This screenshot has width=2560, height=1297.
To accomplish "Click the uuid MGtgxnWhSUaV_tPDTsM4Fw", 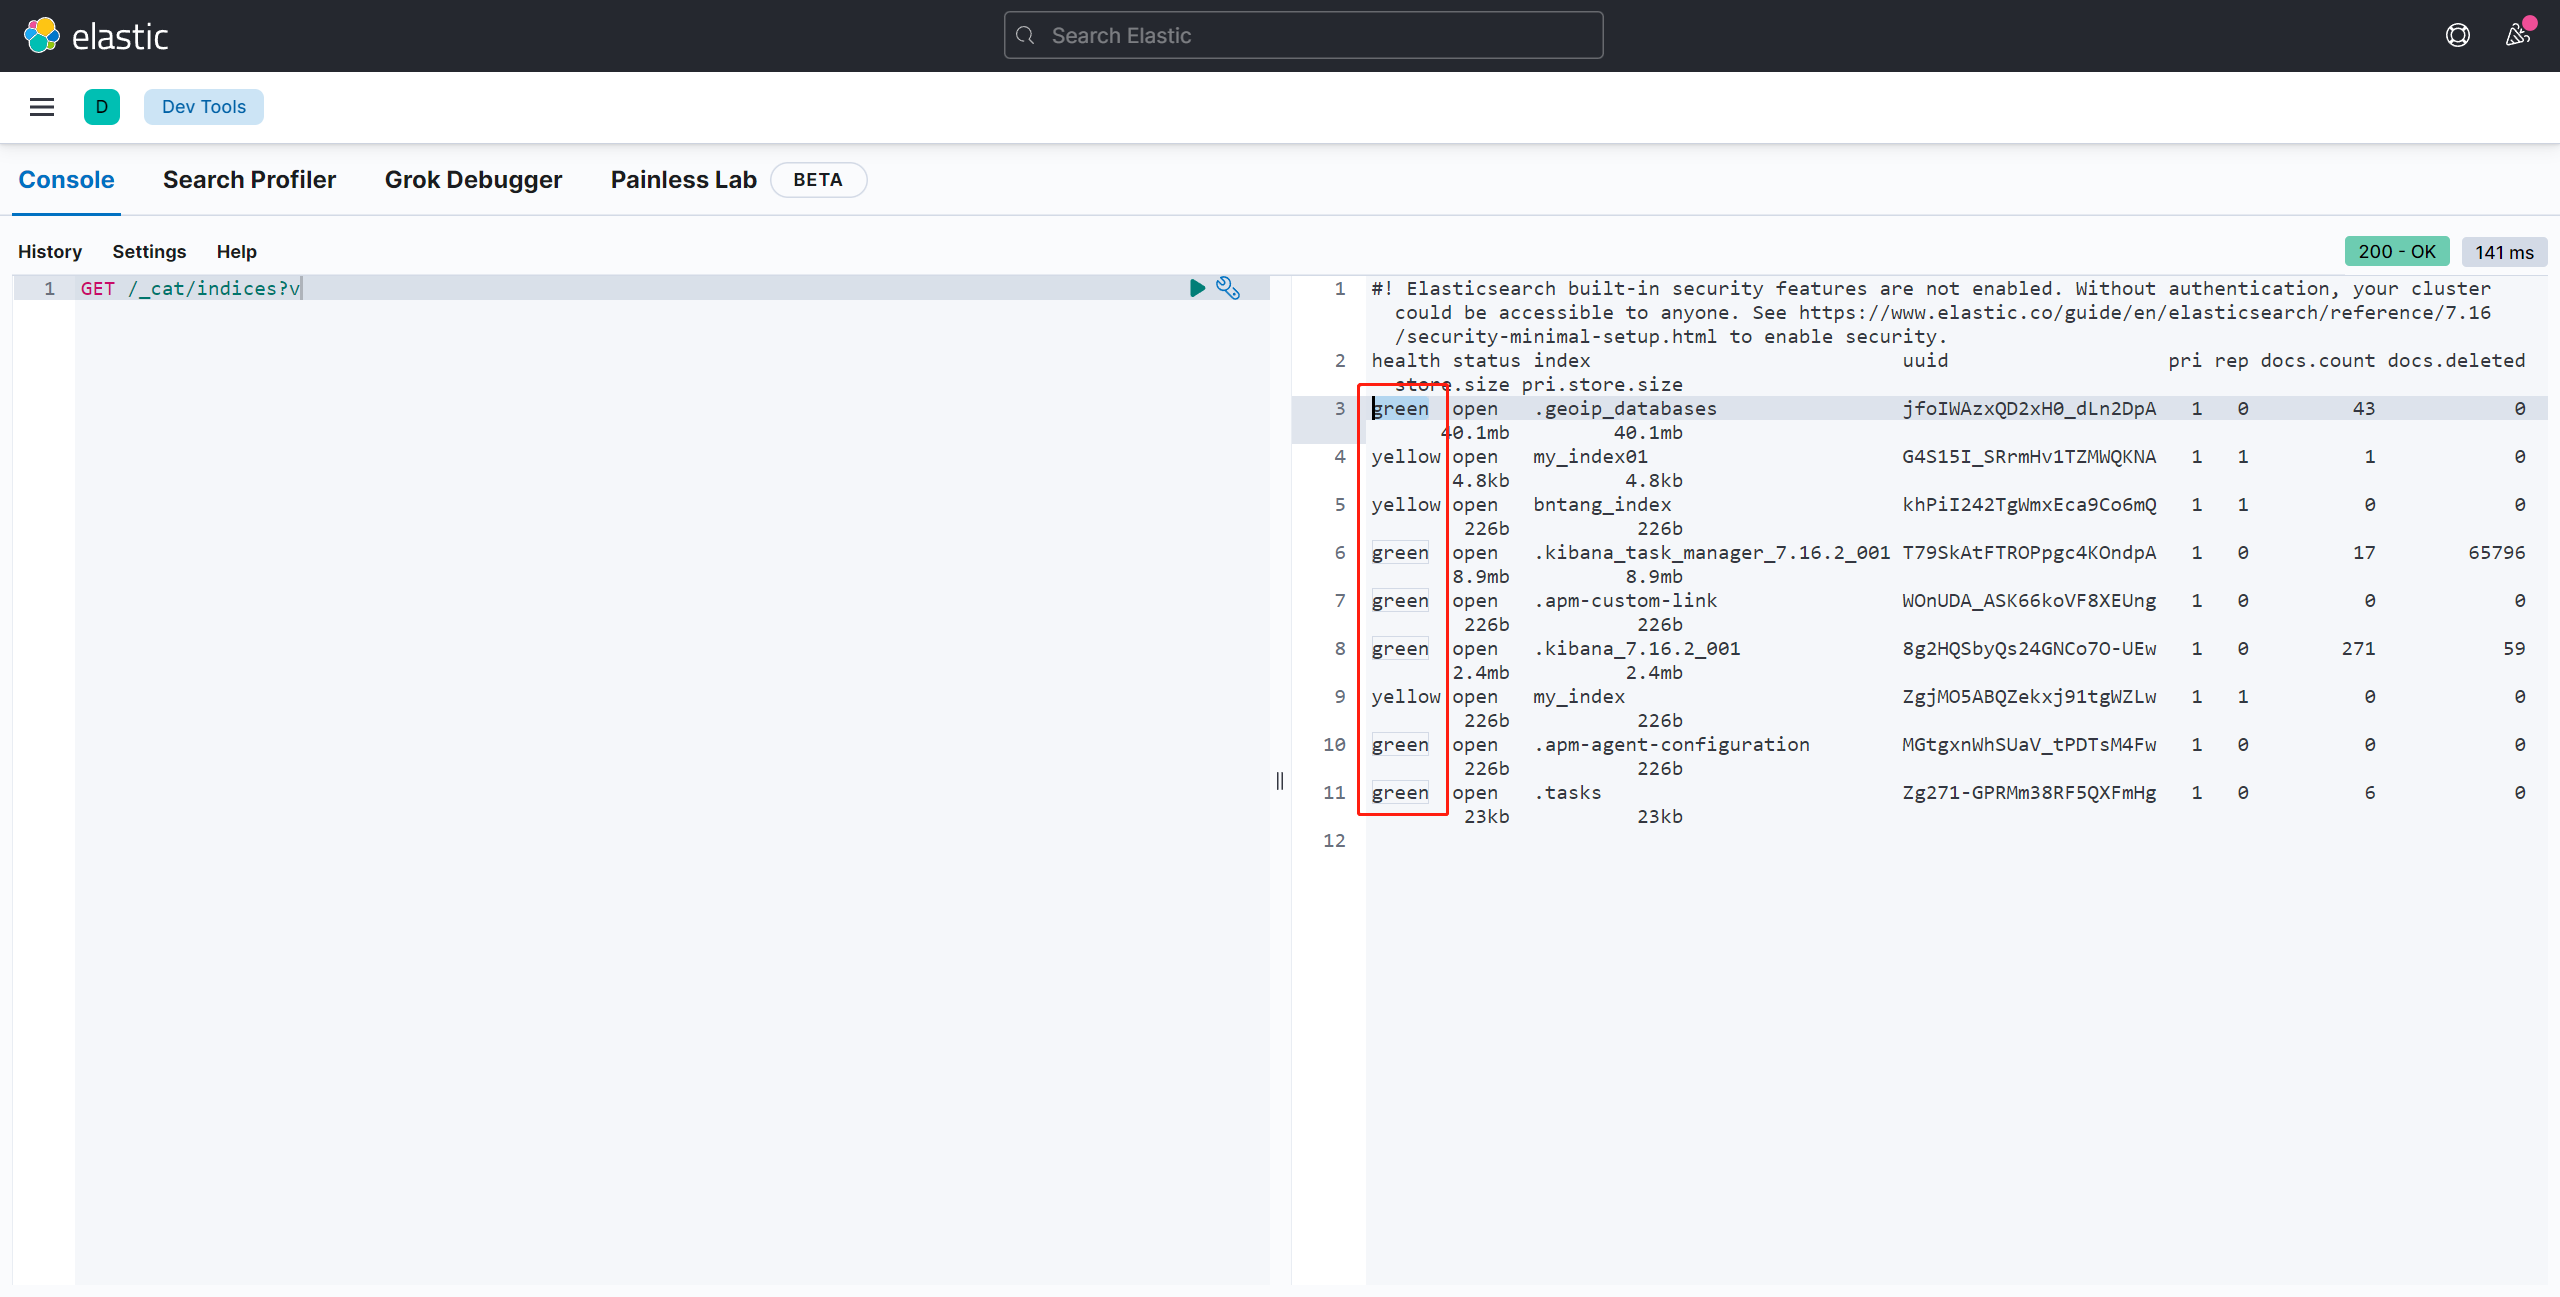I will click(x=2029, y=744).
